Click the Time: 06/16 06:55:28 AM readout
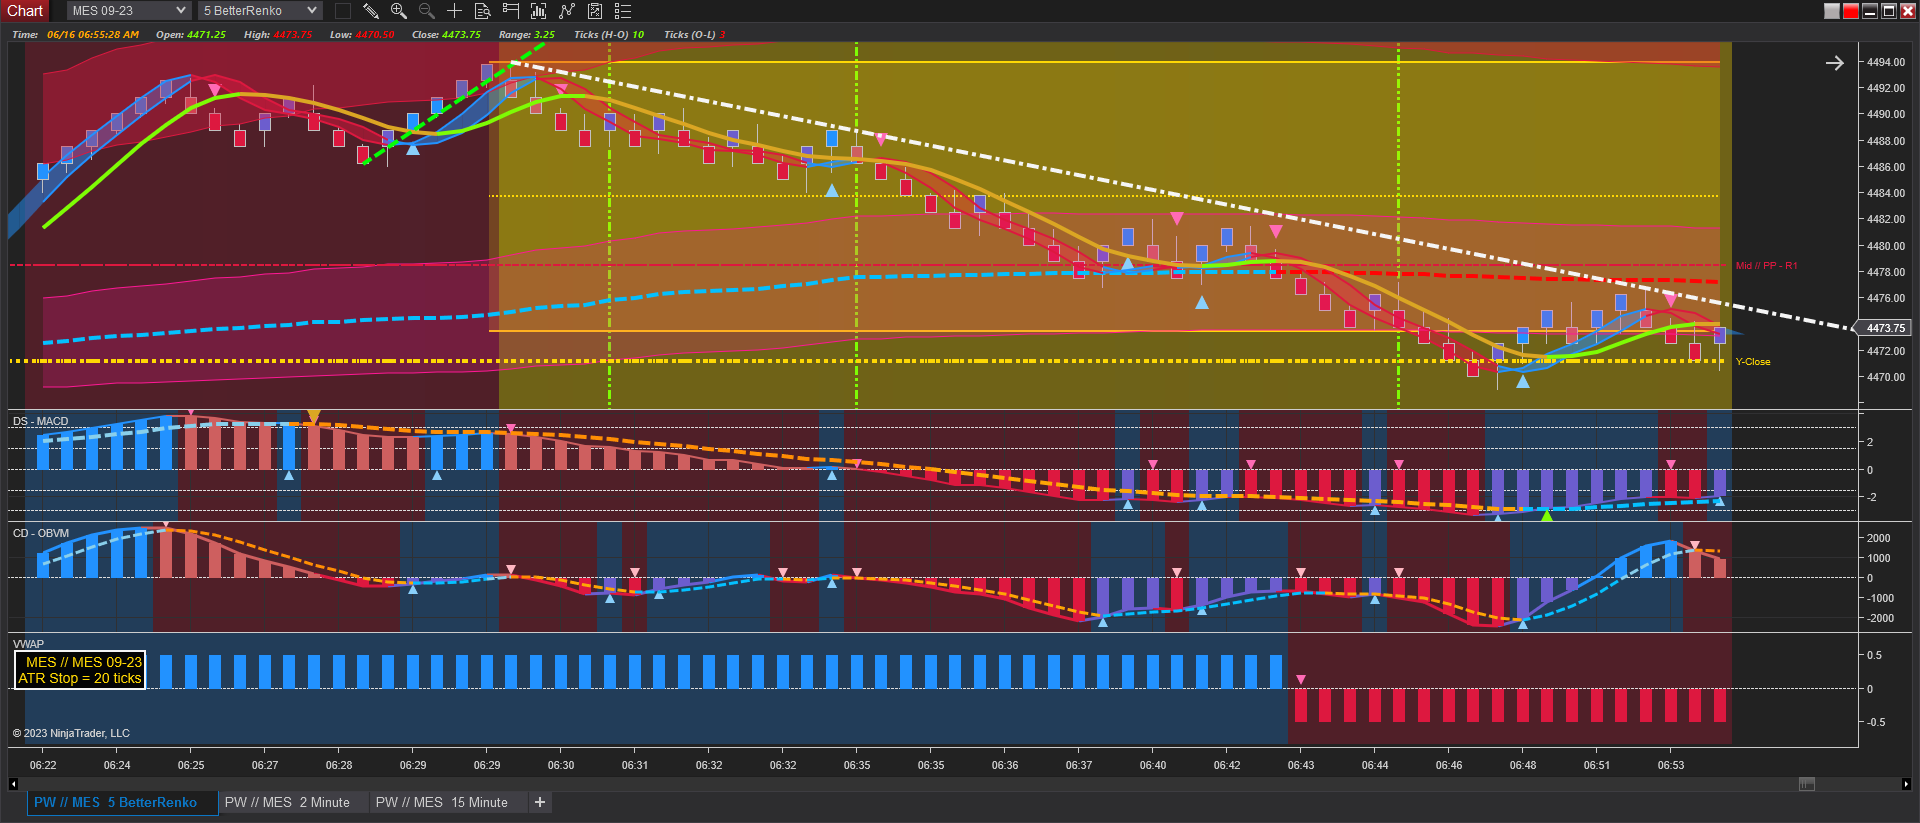Viewport: 1920px width, 823px height. (x=75, y=34)
